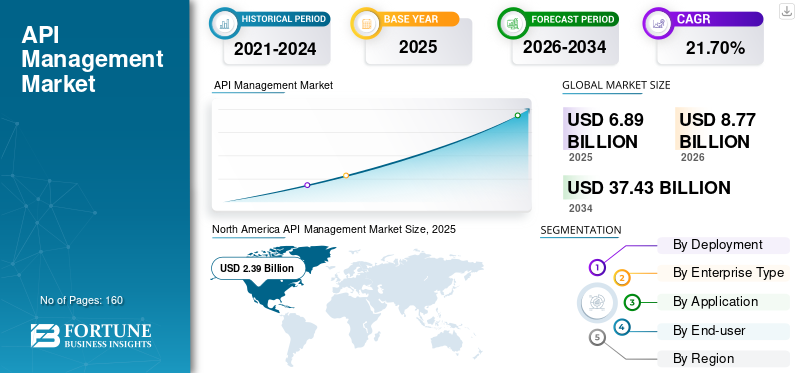Click the blue numbered circle 4
Image resolution: width=800 pixels, height=373 pixels.
621,327
